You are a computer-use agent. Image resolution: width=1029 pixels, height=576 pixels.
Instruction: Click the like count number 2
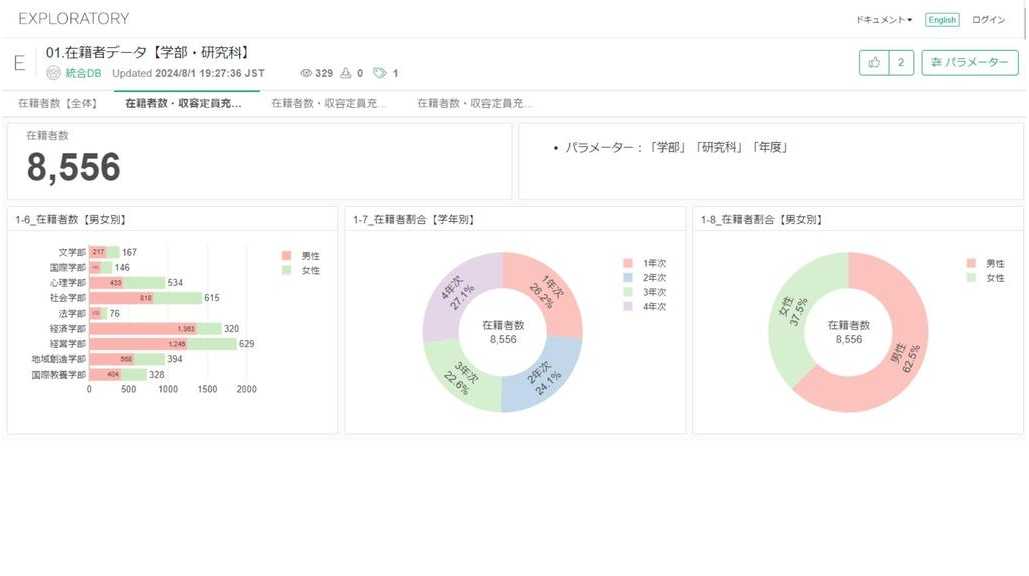(901, 63)
